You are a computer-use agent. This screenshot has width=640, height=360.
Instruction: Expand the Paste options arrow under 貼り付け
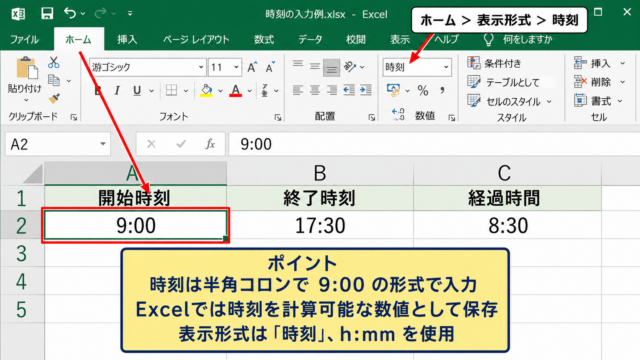(x=26, y=100)
